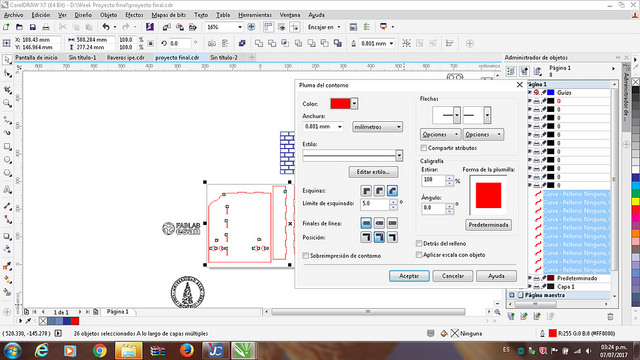This screenshot has height=360, width=640.
Task: Click the red Forma de la plumilla preview
Action: pyautogui.click(x=488, y=195)
